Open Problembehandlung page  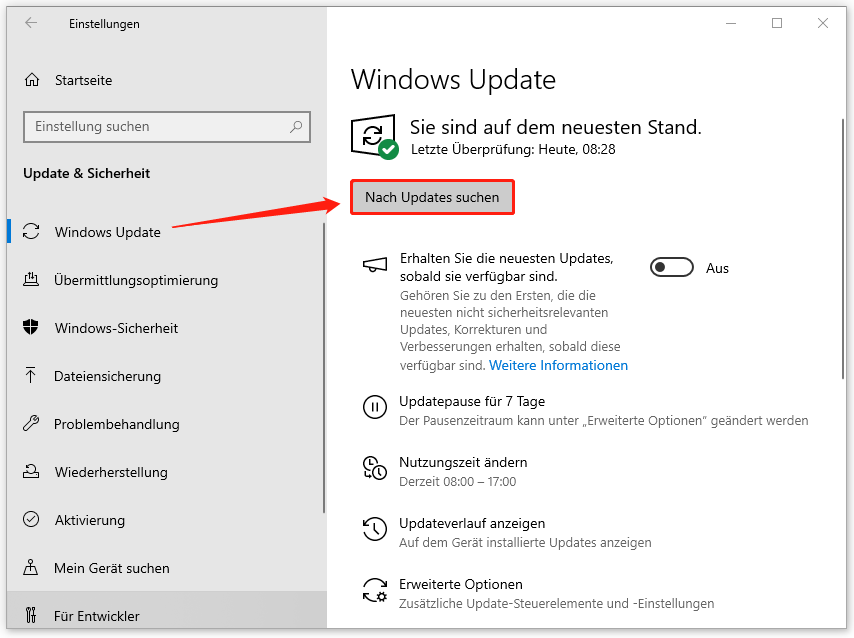(x=167, y=423)
